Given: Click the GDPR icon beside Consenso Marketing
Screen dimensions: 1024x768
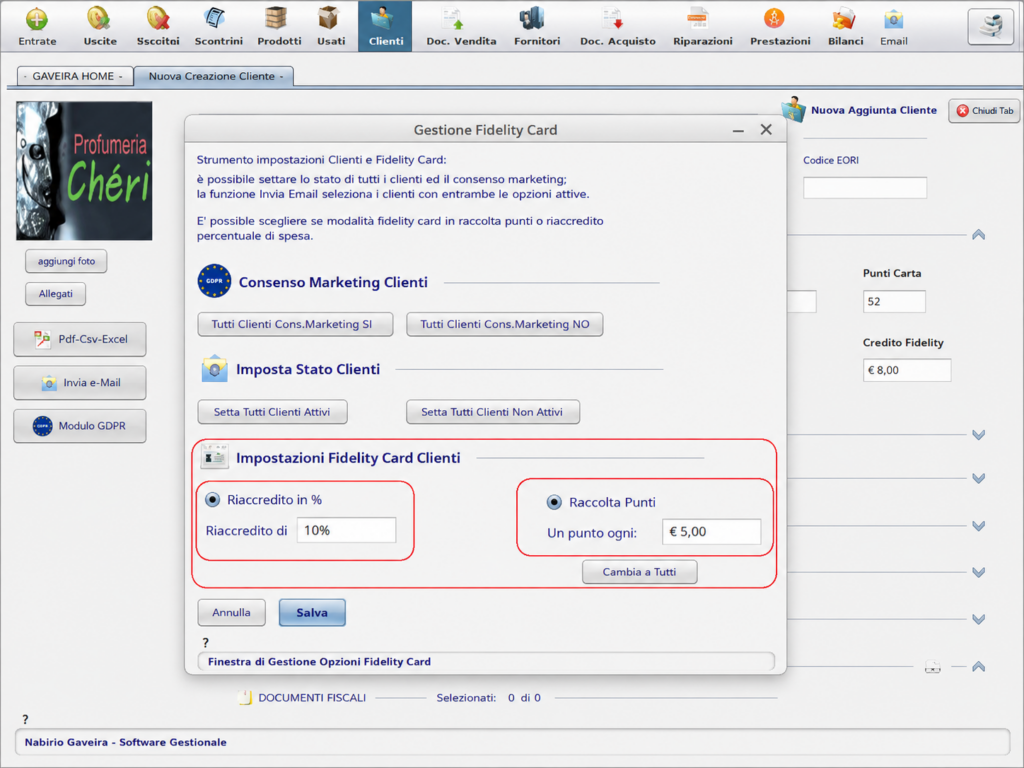Looking at the screenshot, I should click(x=214, y=281).
